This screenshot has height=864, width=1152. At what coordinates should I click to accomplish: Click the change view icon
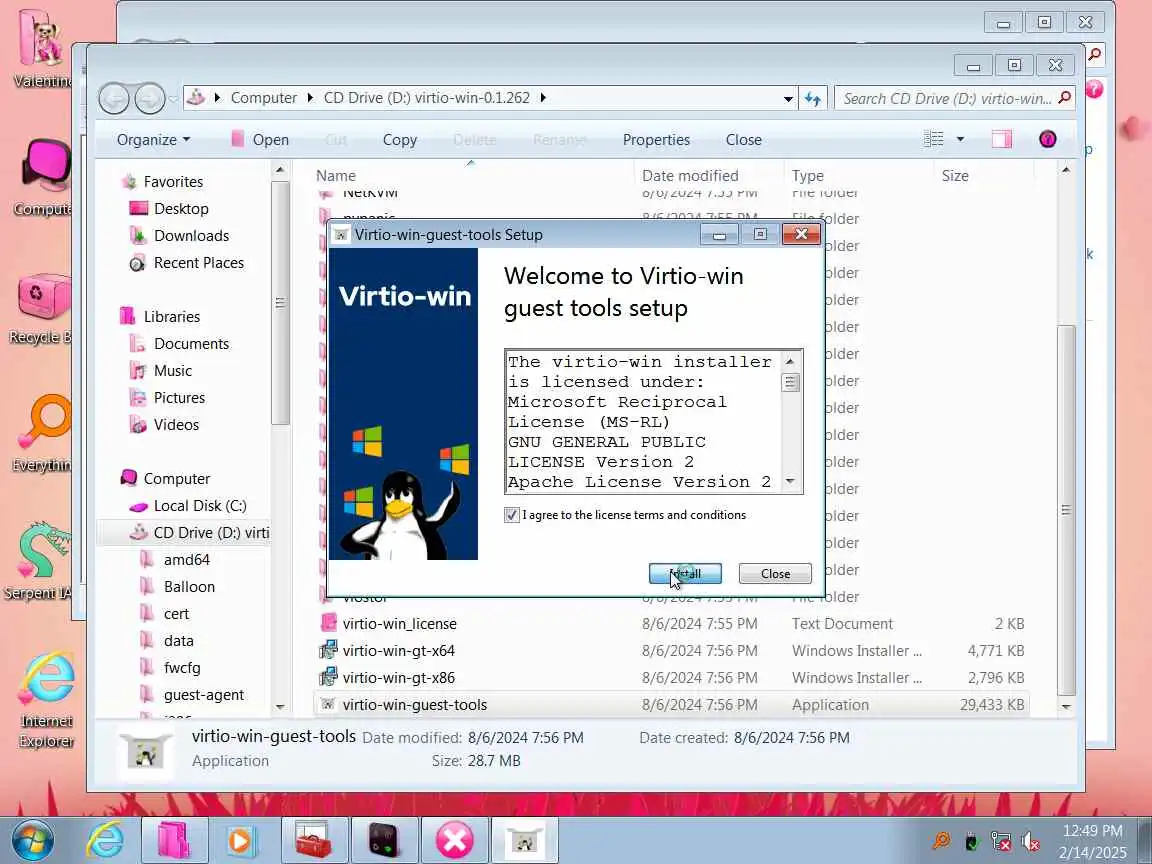[x=934, y=139]
